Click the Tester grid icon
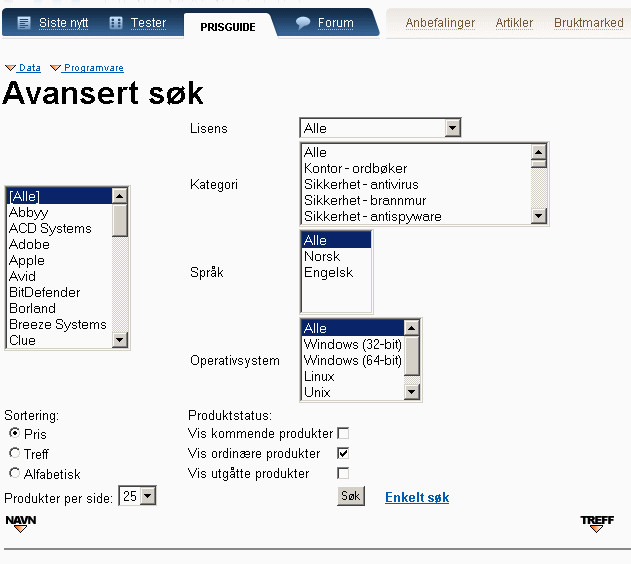The height and width of the screenshot is (564, 631). point(116,23)
